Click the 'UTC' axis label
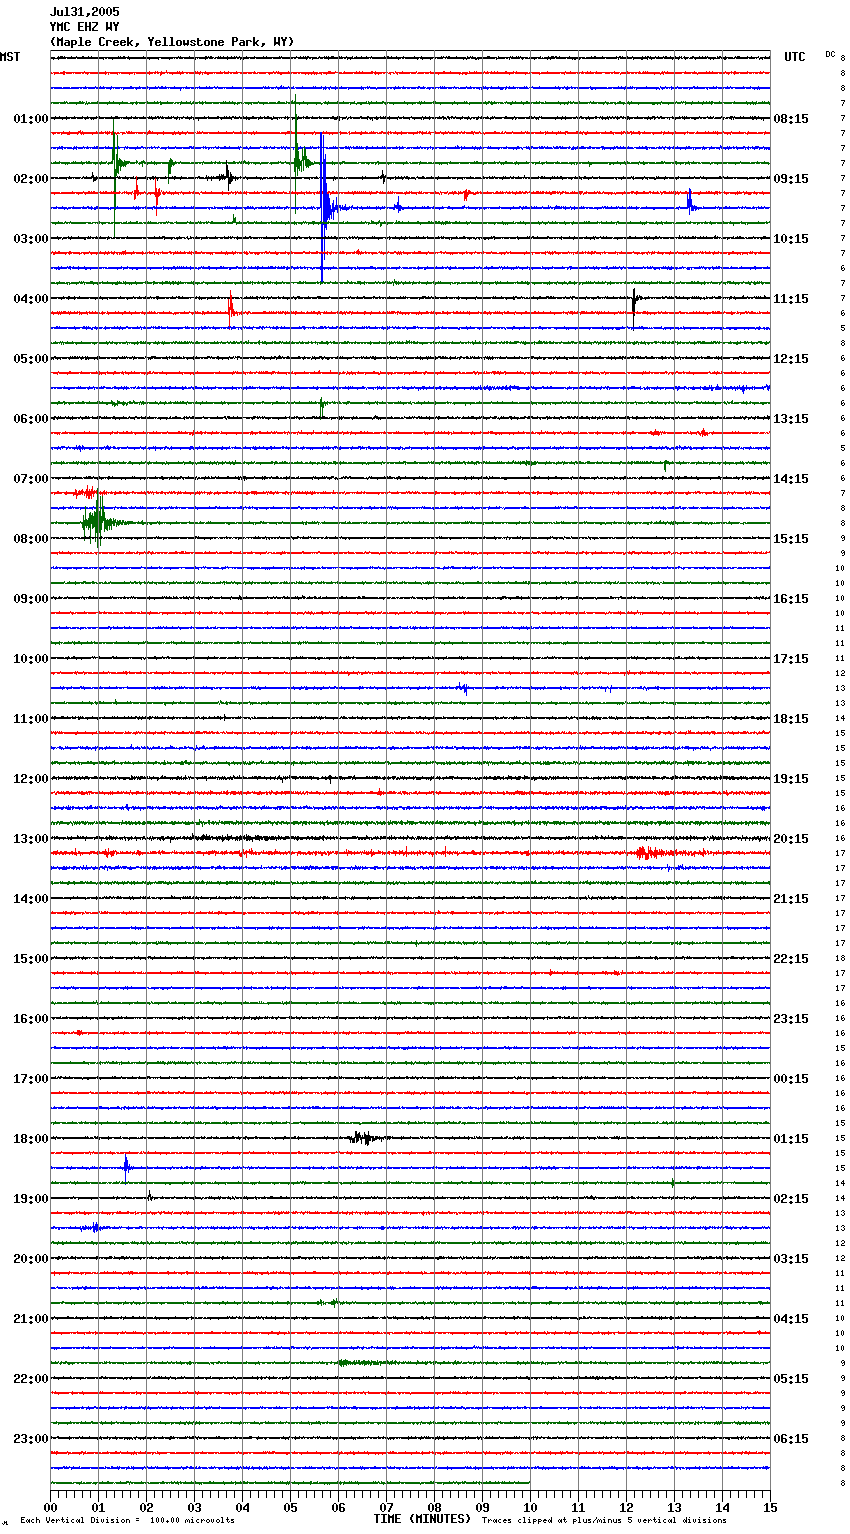This screenshot has width=850, height=1534. point(795,57)
